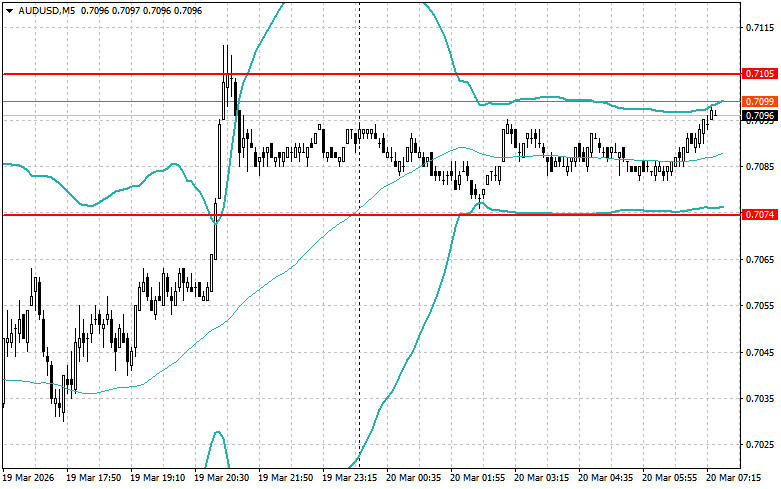Click the 0.7045 price scale value
781x489 pixels.
[x=760, y=353]
